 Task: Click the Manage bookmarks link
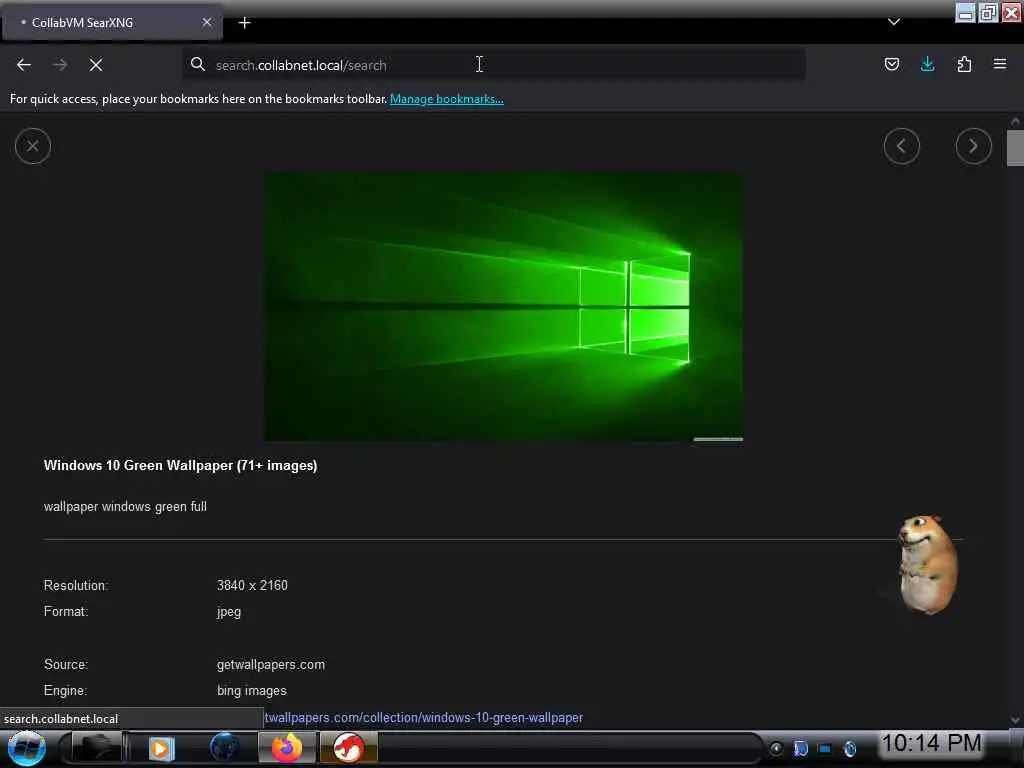point(447,99)
